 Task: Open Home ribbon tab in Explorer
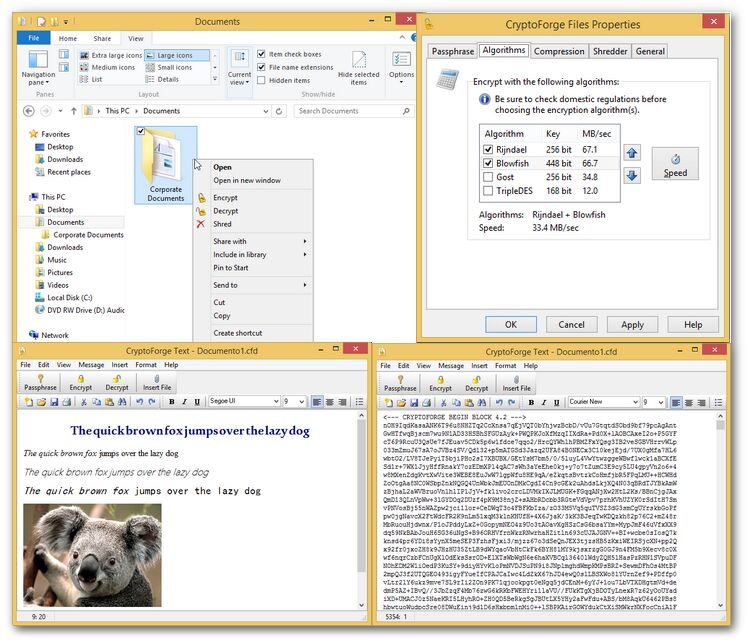[68, 38]
